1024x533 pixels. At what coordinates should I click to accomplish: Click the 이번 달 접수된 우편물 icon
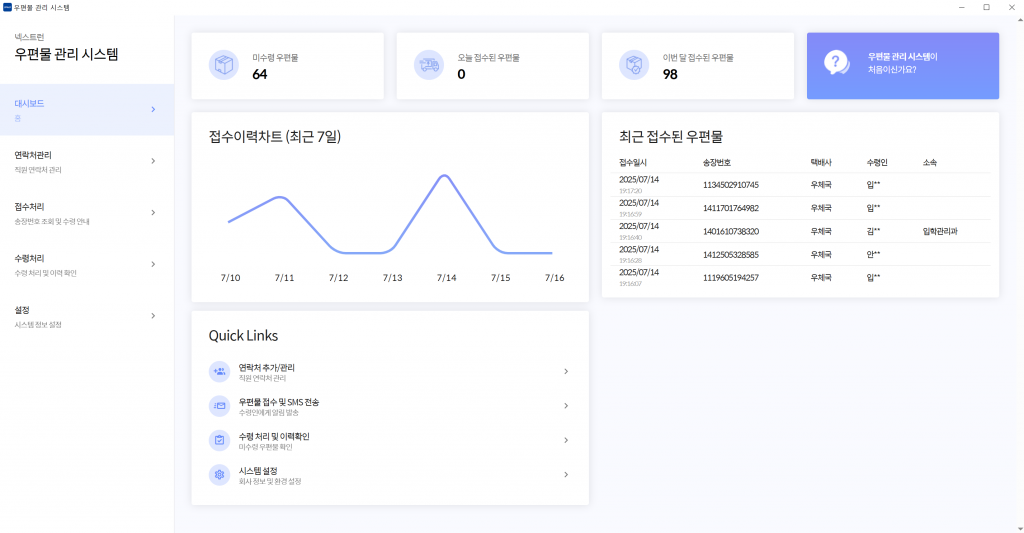[x=634, y=65]
